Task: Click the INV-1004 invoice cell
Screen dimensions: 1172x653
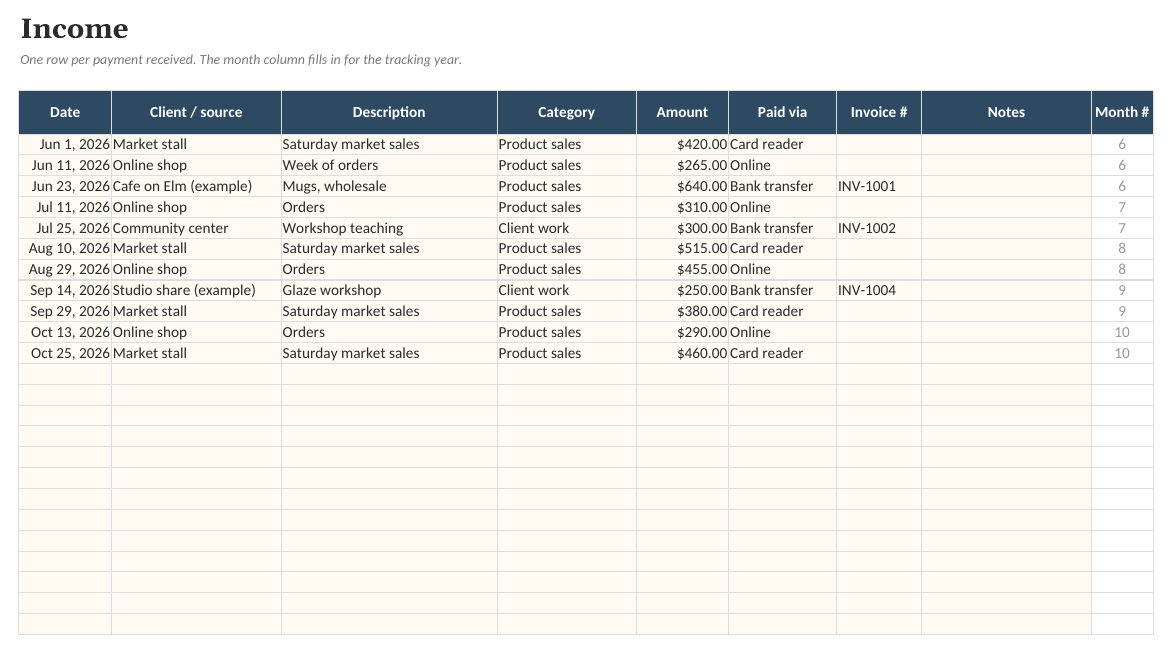Action: pyautogui.click(x=879, y=290)
